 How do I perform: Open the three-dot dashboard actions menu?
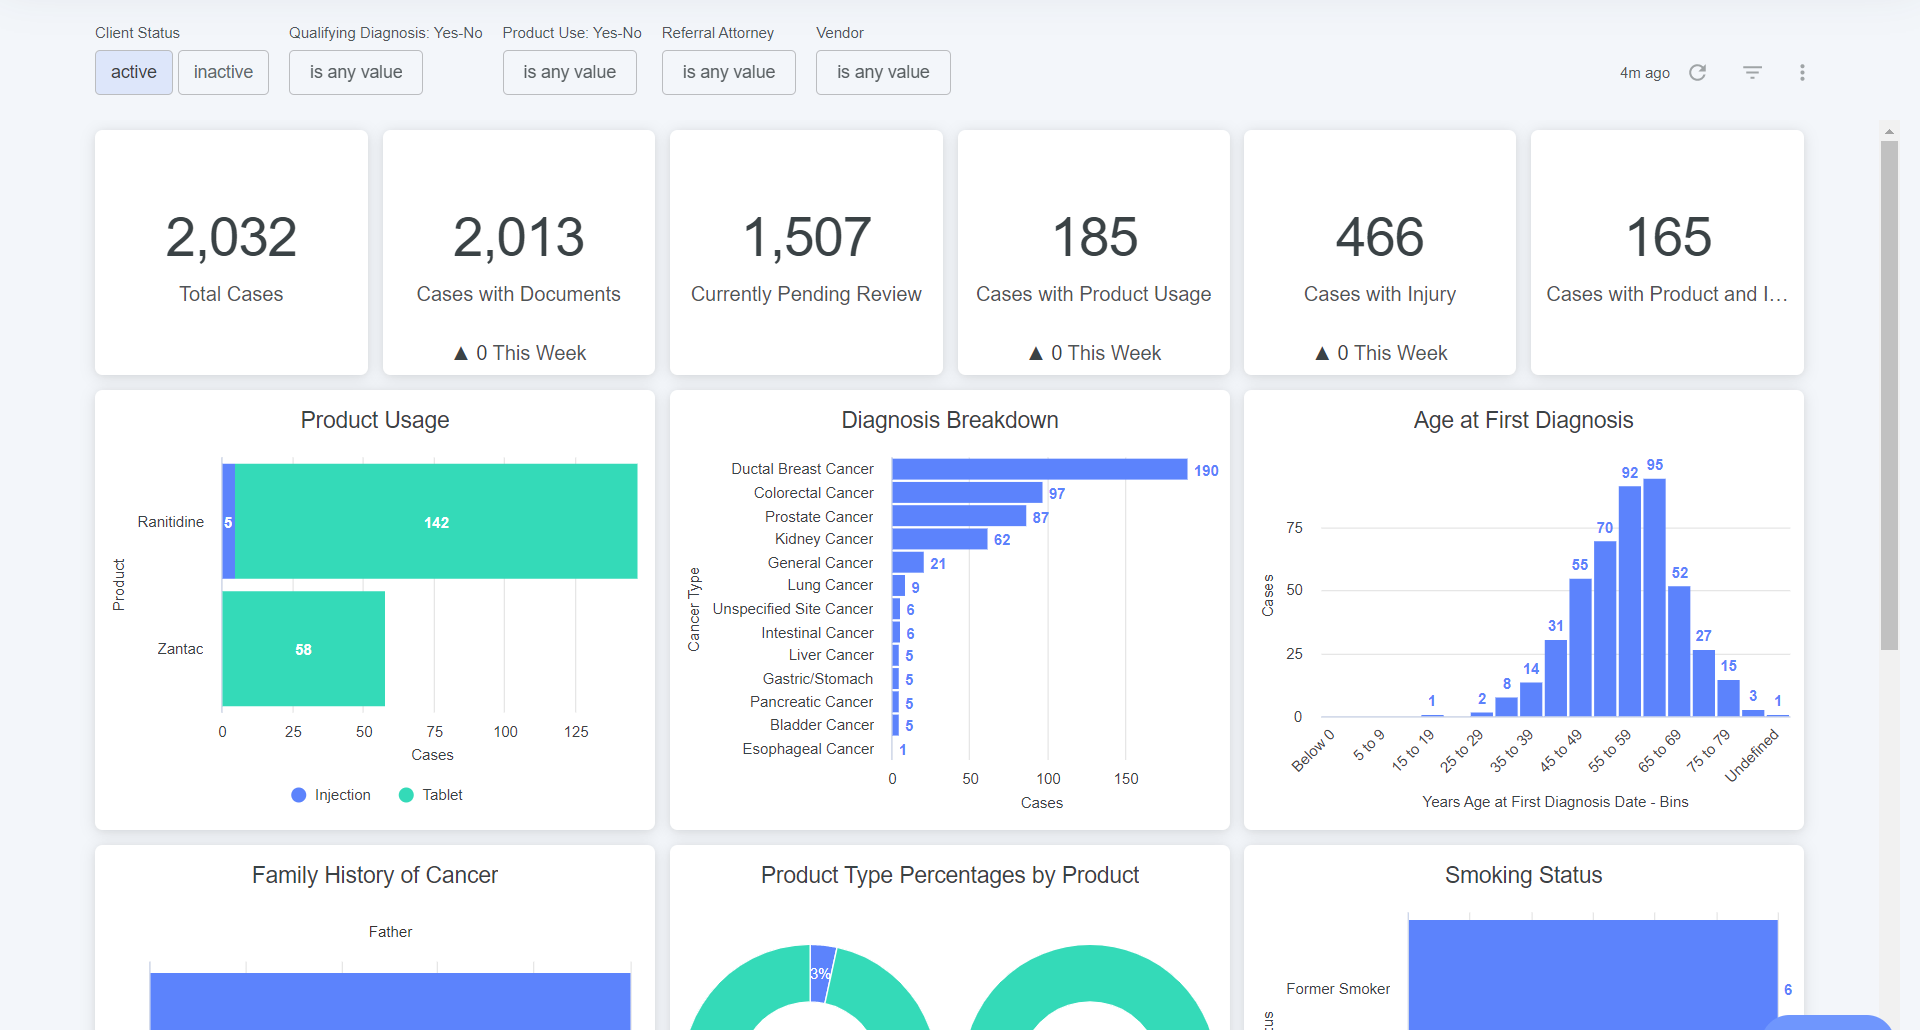pyautogui.click(x=1802, y=72)
